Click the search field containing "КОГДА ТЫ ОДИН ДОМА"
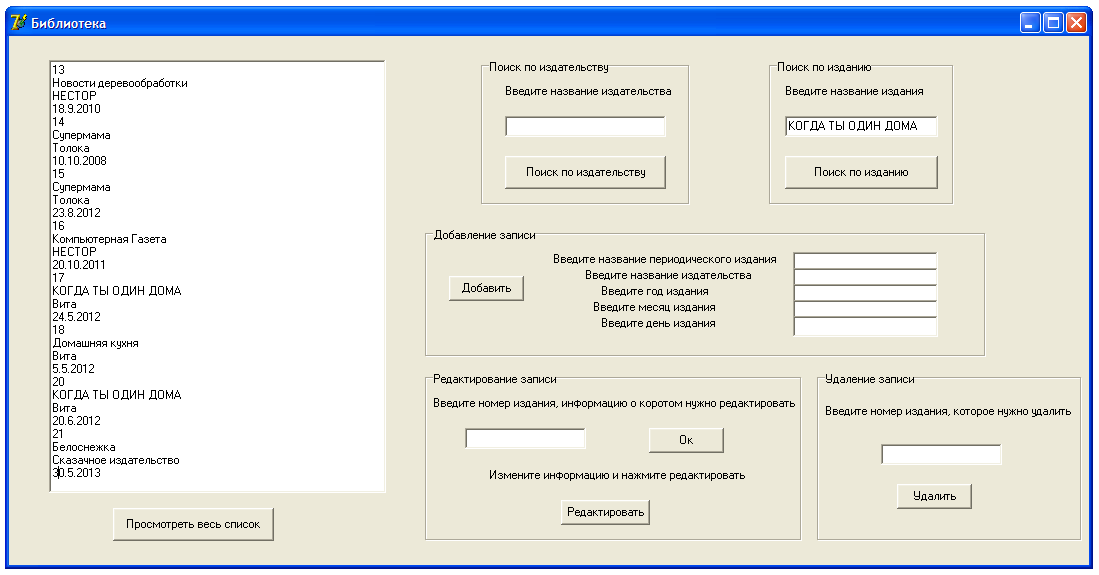1099x575 pixels. click(x=861, y=126)
